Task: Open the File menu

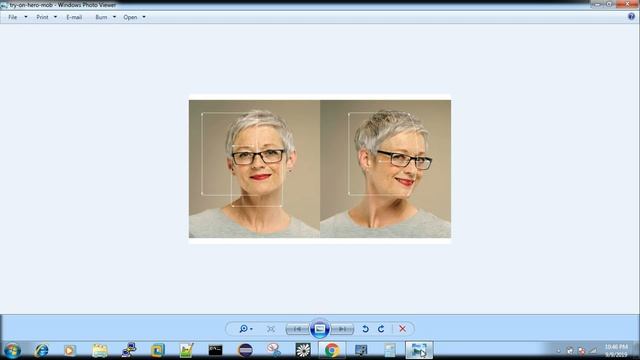Action: tap(13, 17)
